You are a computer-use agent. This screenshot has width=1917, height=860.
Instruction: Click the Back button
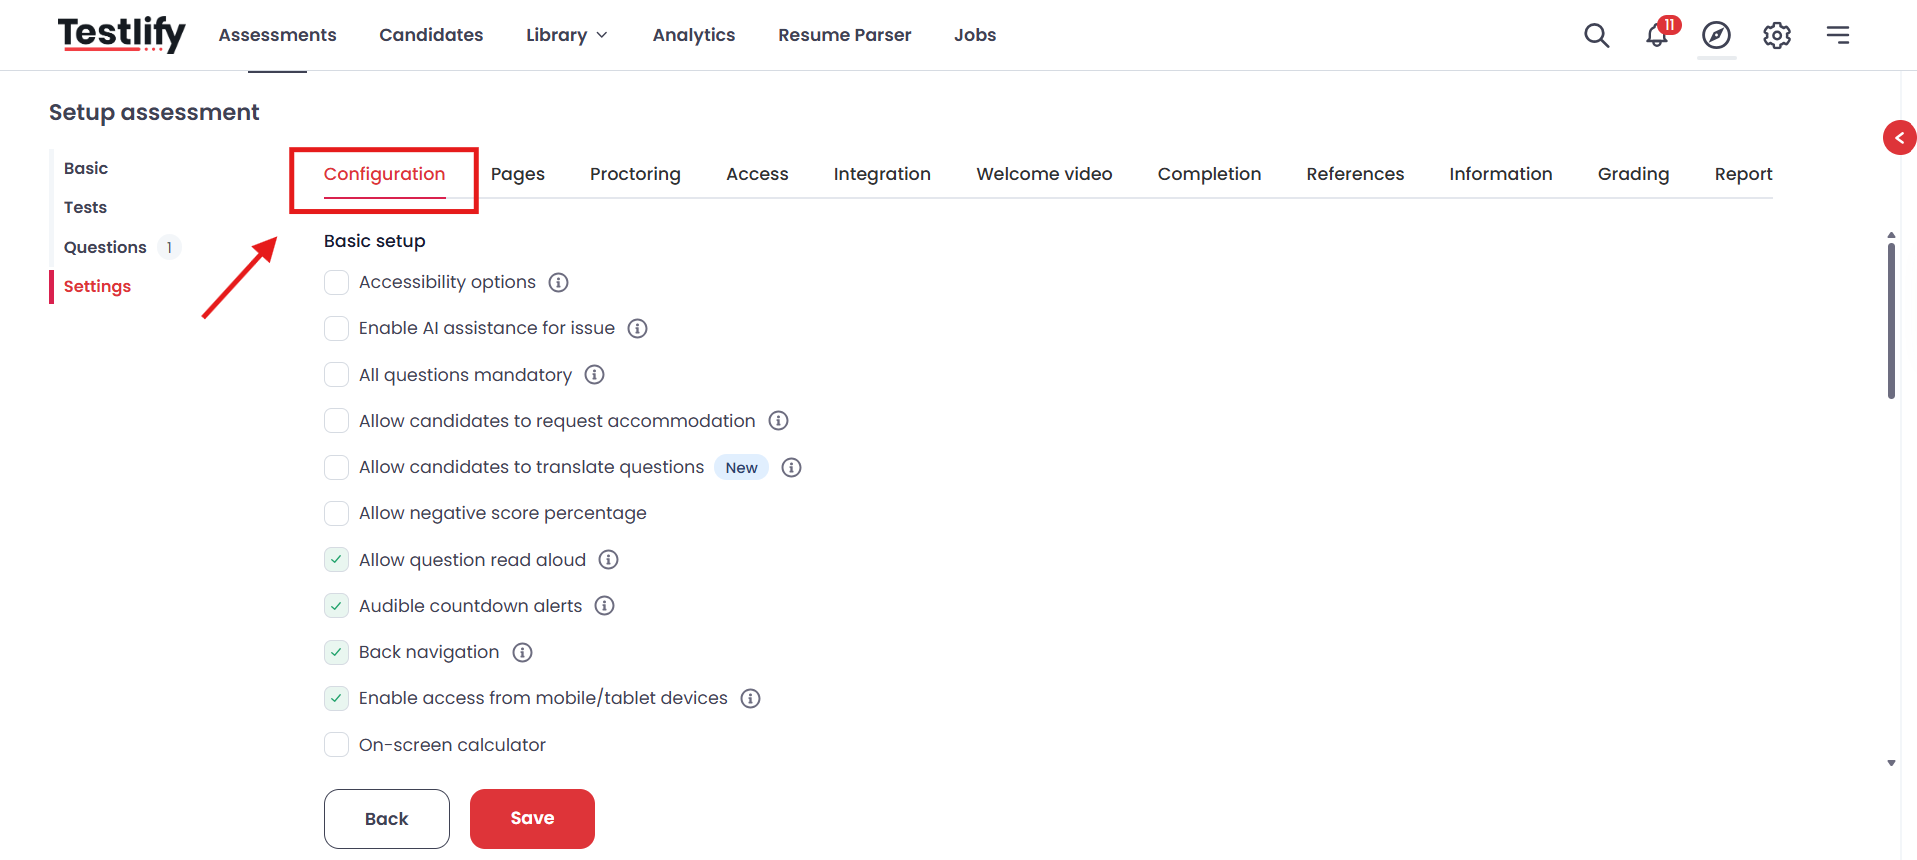pos(386,819)
